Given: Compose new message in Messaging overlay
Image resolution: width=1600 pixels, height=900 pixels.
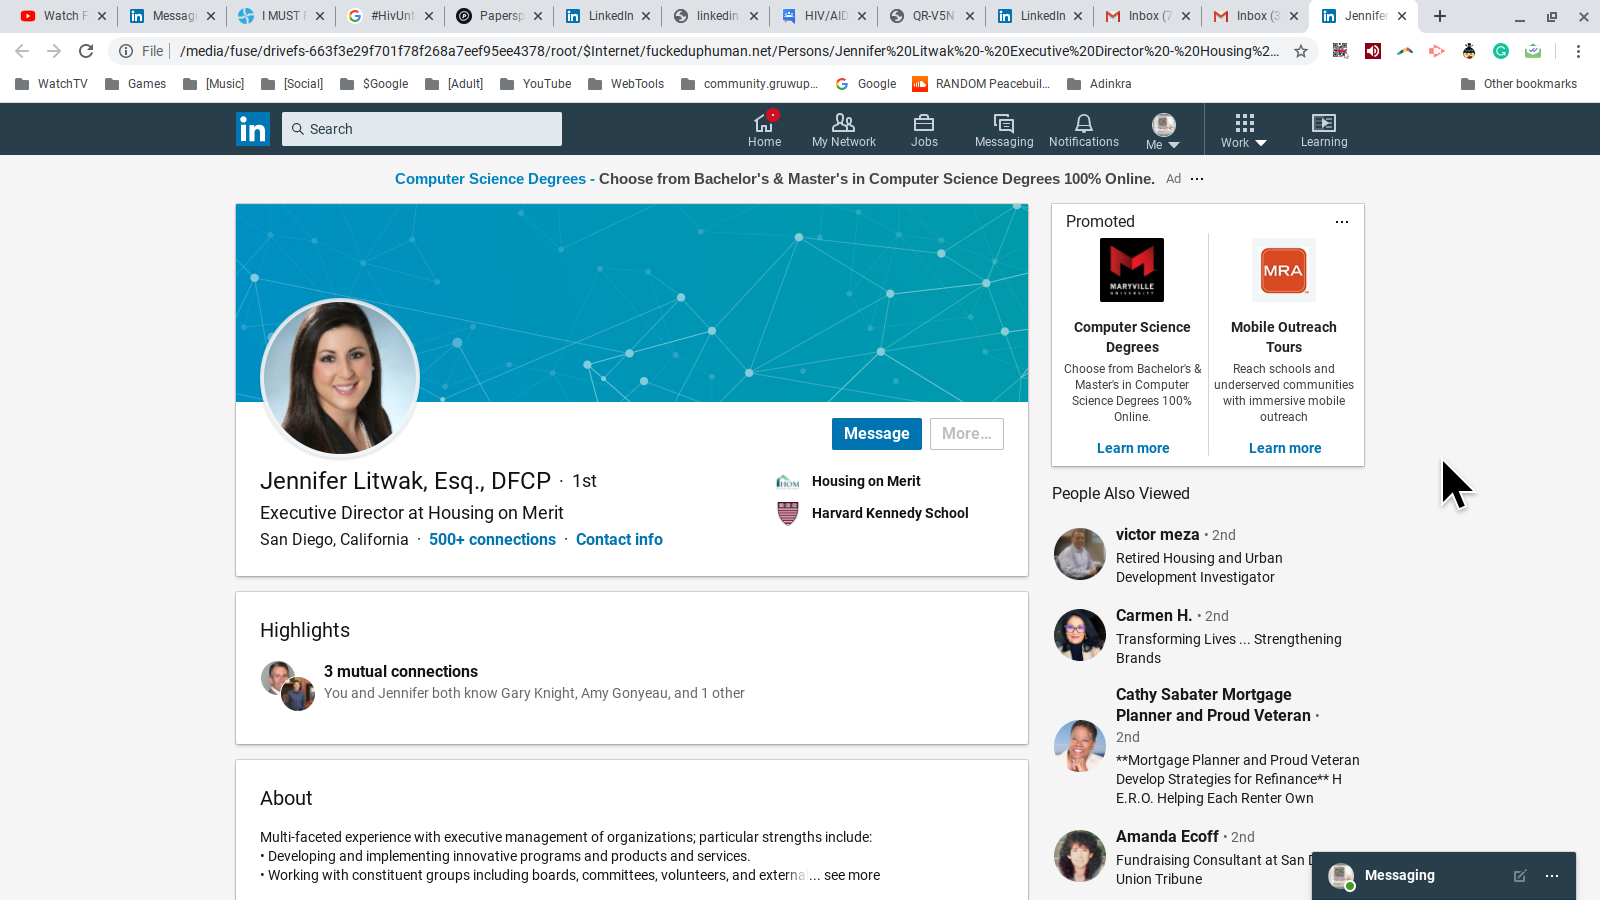Looking at the screenshot, I should [x=1520, y=876].
